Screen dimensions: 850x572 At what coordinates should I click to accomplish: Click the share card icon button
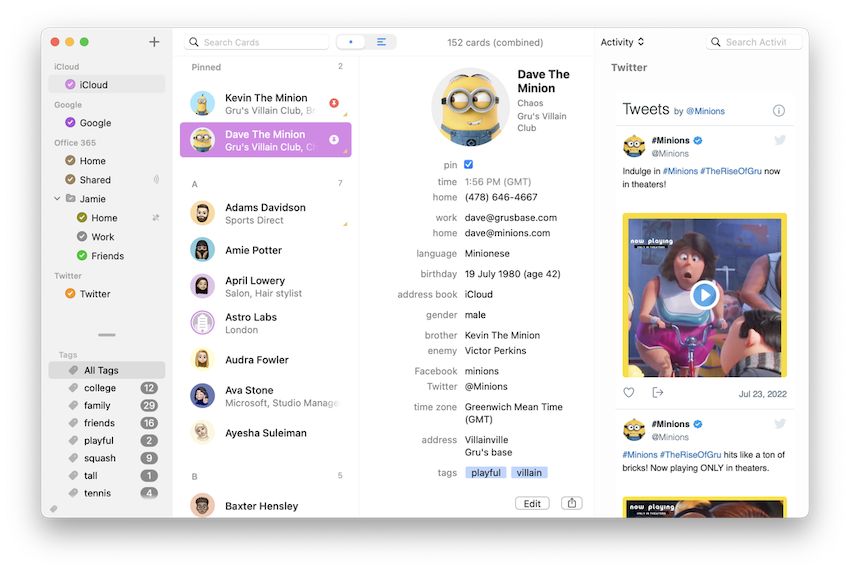571,503
